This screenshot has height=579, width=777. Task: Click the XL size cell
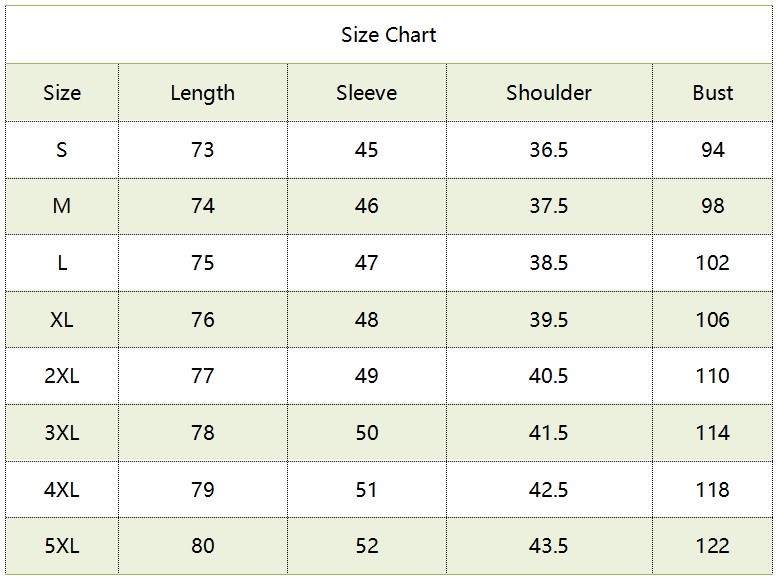click(x=62, y=320)
